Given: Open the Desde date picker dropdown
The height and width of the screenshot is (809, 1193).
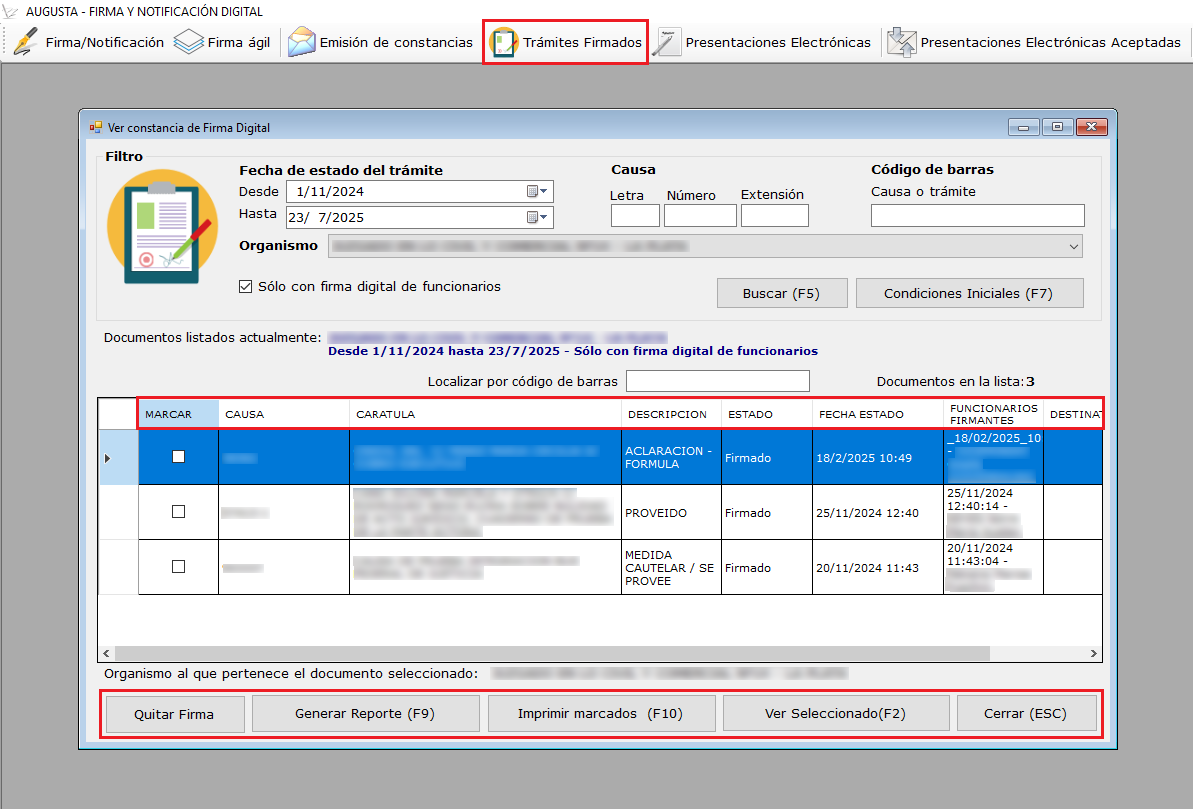Looking at the screenshot, I should pyautogui.click(x=538, y=192).
